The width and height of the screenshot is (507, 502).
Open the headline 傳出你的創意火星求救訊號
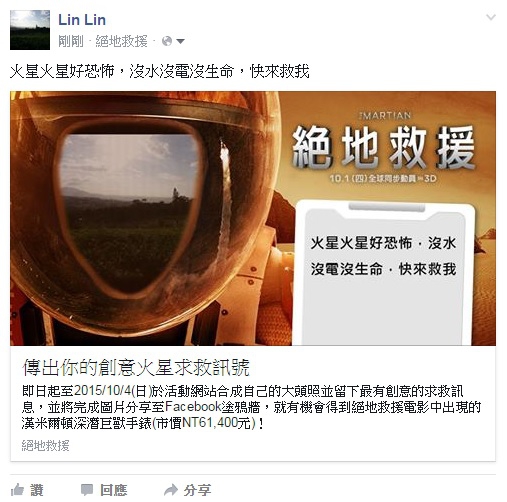(x=136, y=368)
